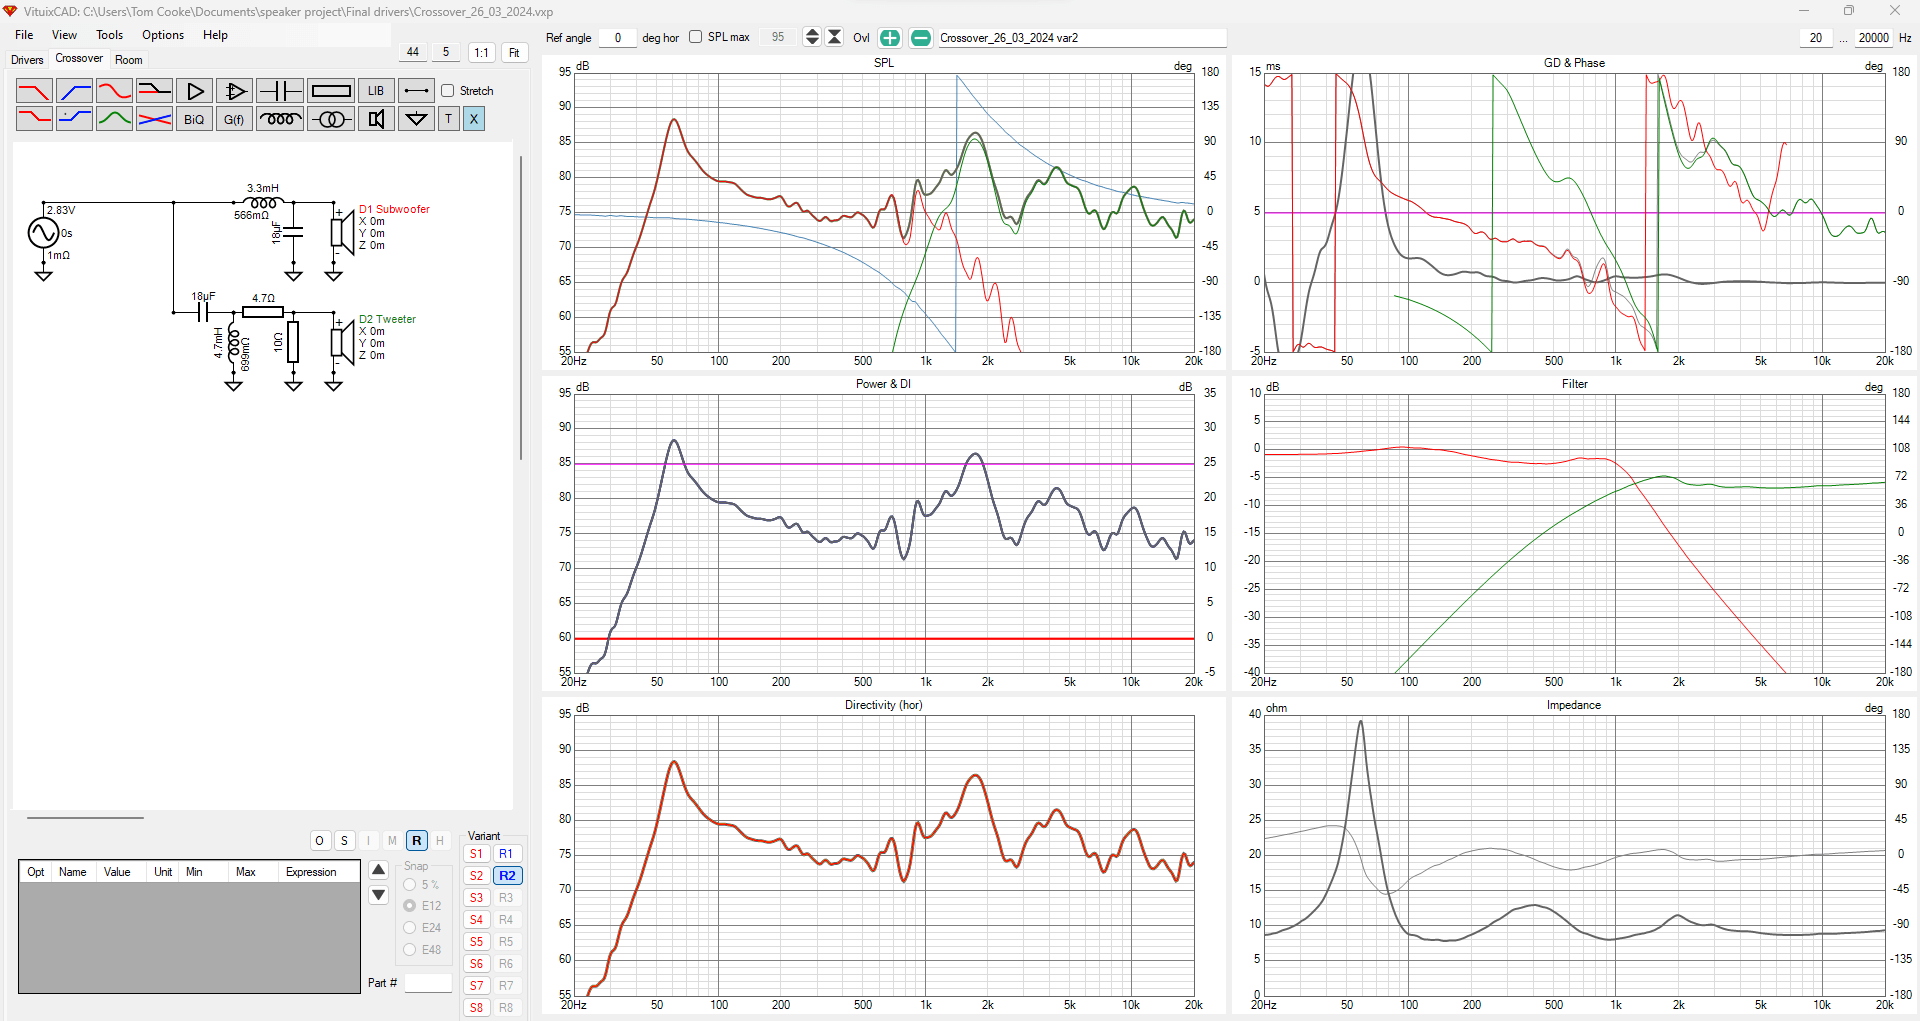Screen dimensions: 1920x1021
Task: Select variant S8
Action: (x=477, y=1008)
